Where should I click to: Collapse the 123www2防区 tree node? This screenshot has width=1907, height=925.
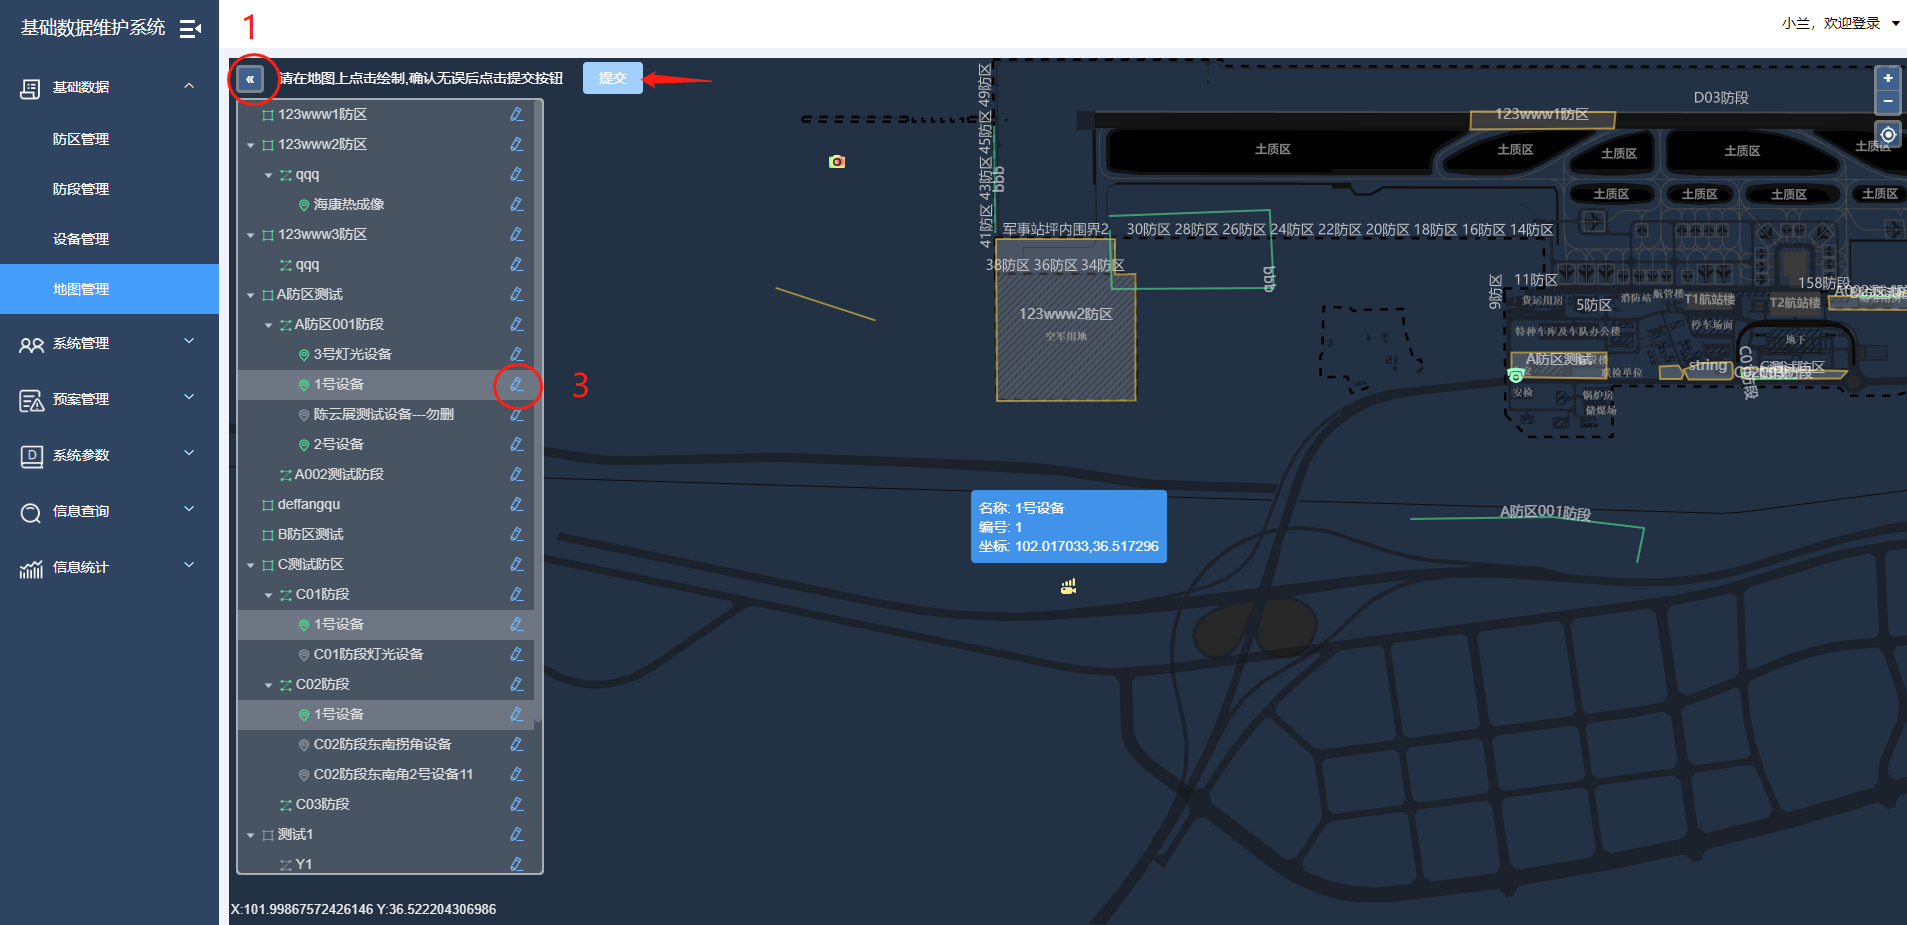[x=251, y=145]
